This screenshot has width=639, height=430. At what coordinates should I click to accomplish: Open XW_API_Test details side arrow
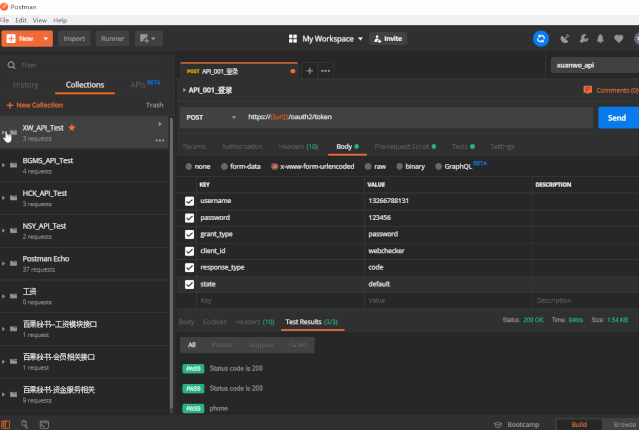click(160, 124)
